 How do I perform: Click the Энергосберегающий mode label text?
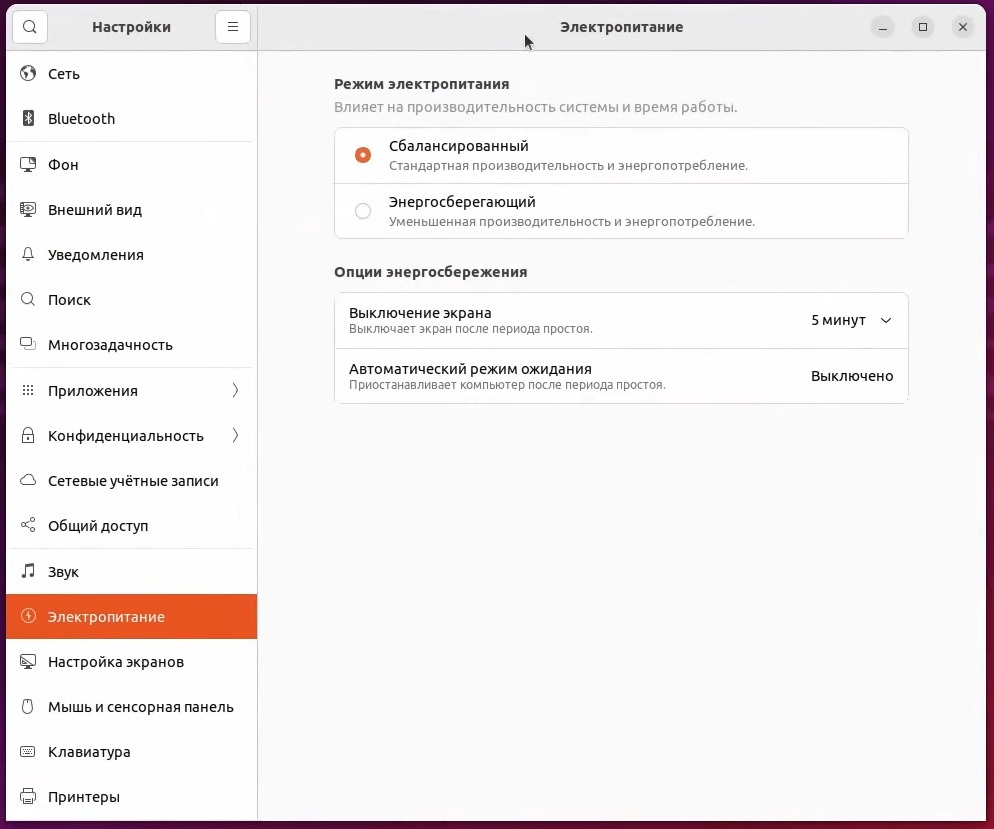[x=462, y=202]
